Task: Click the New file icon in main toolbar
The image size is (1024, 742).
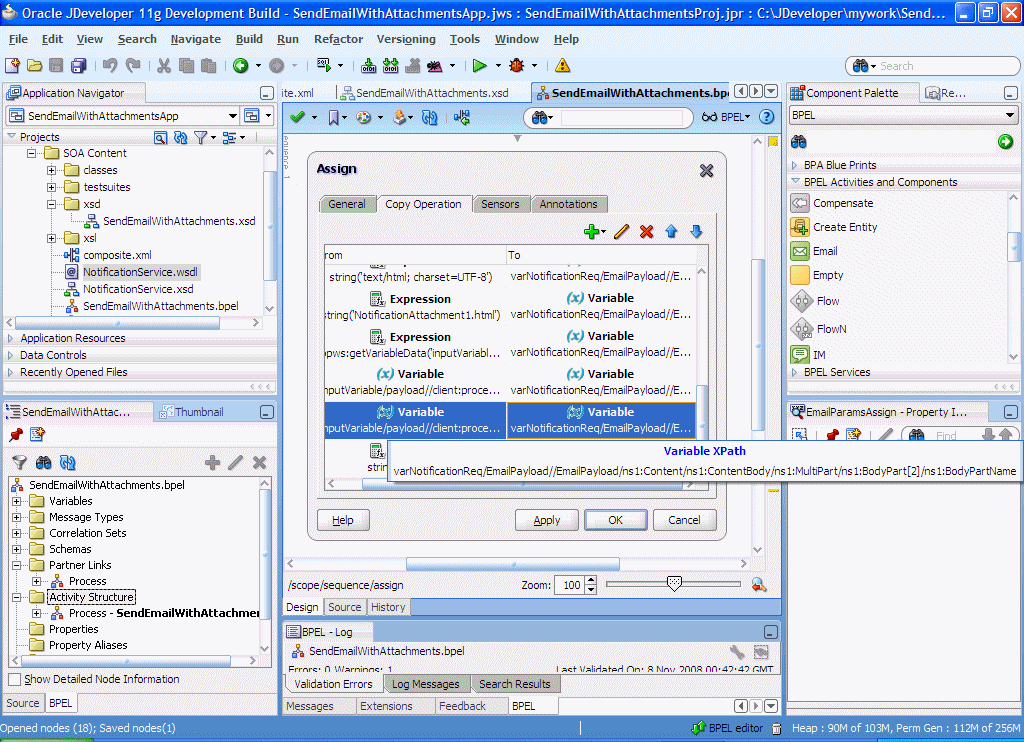Action: click(12, 65)
